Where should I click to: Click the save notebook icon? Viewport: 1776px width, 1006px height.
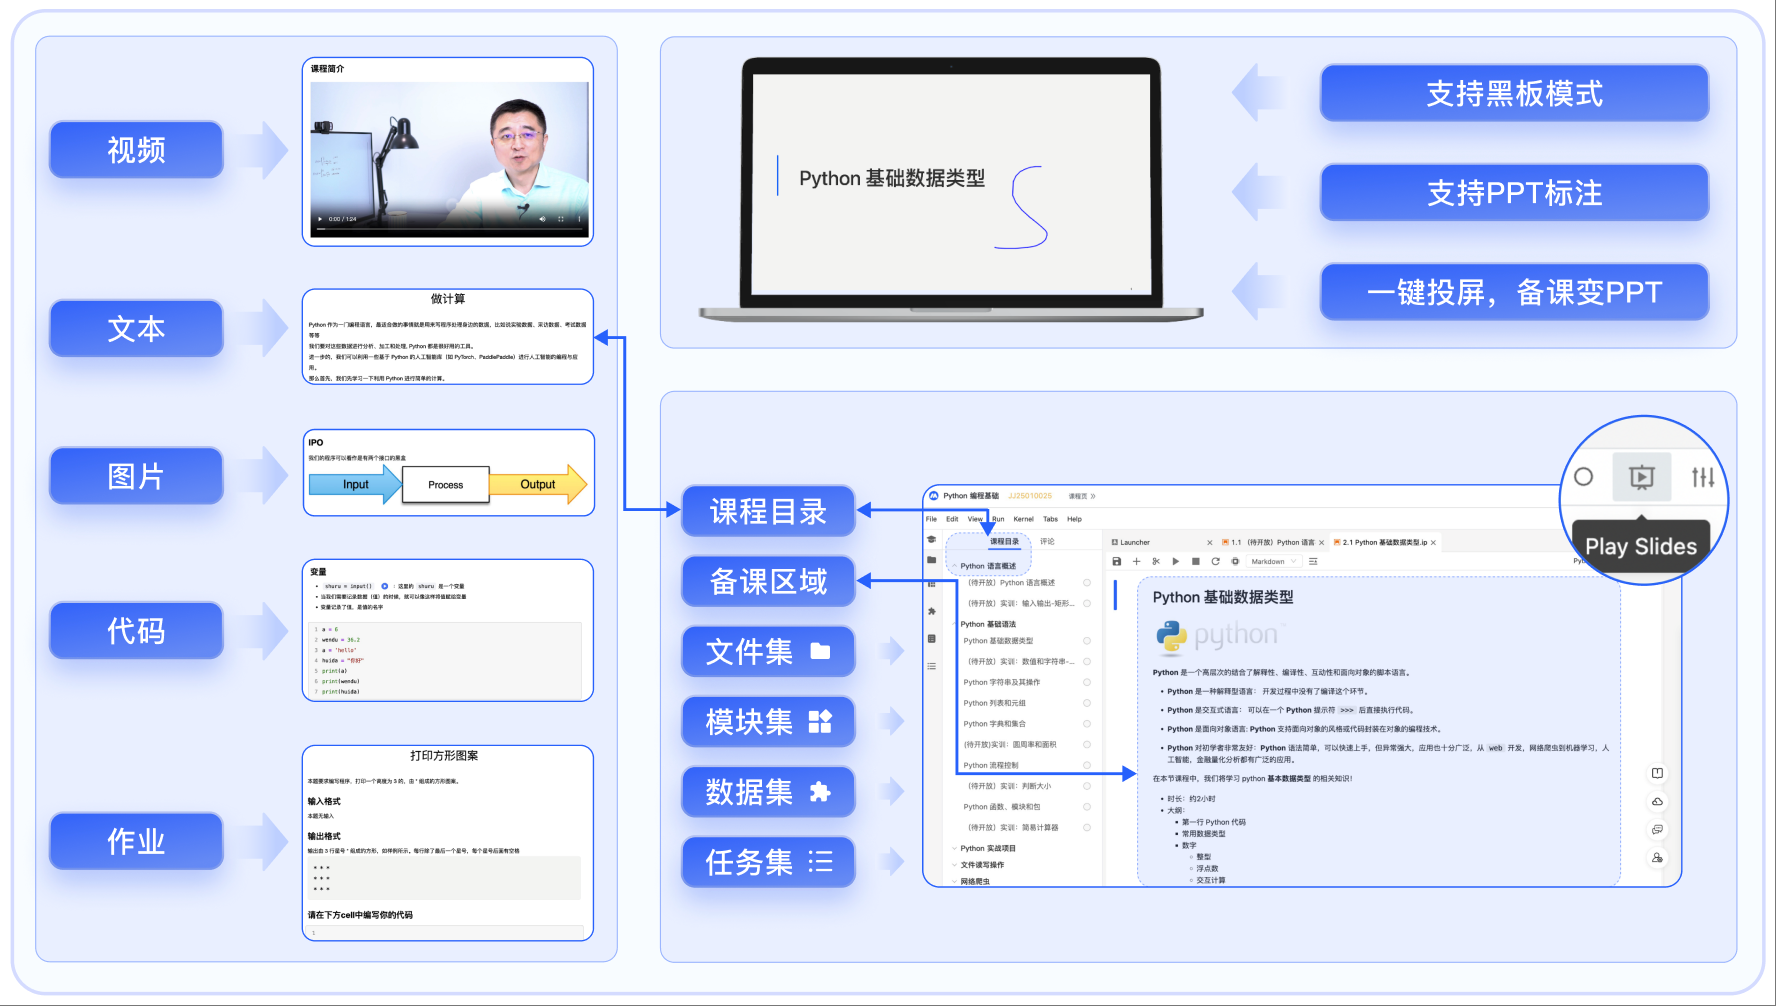tap(1117, 562)
